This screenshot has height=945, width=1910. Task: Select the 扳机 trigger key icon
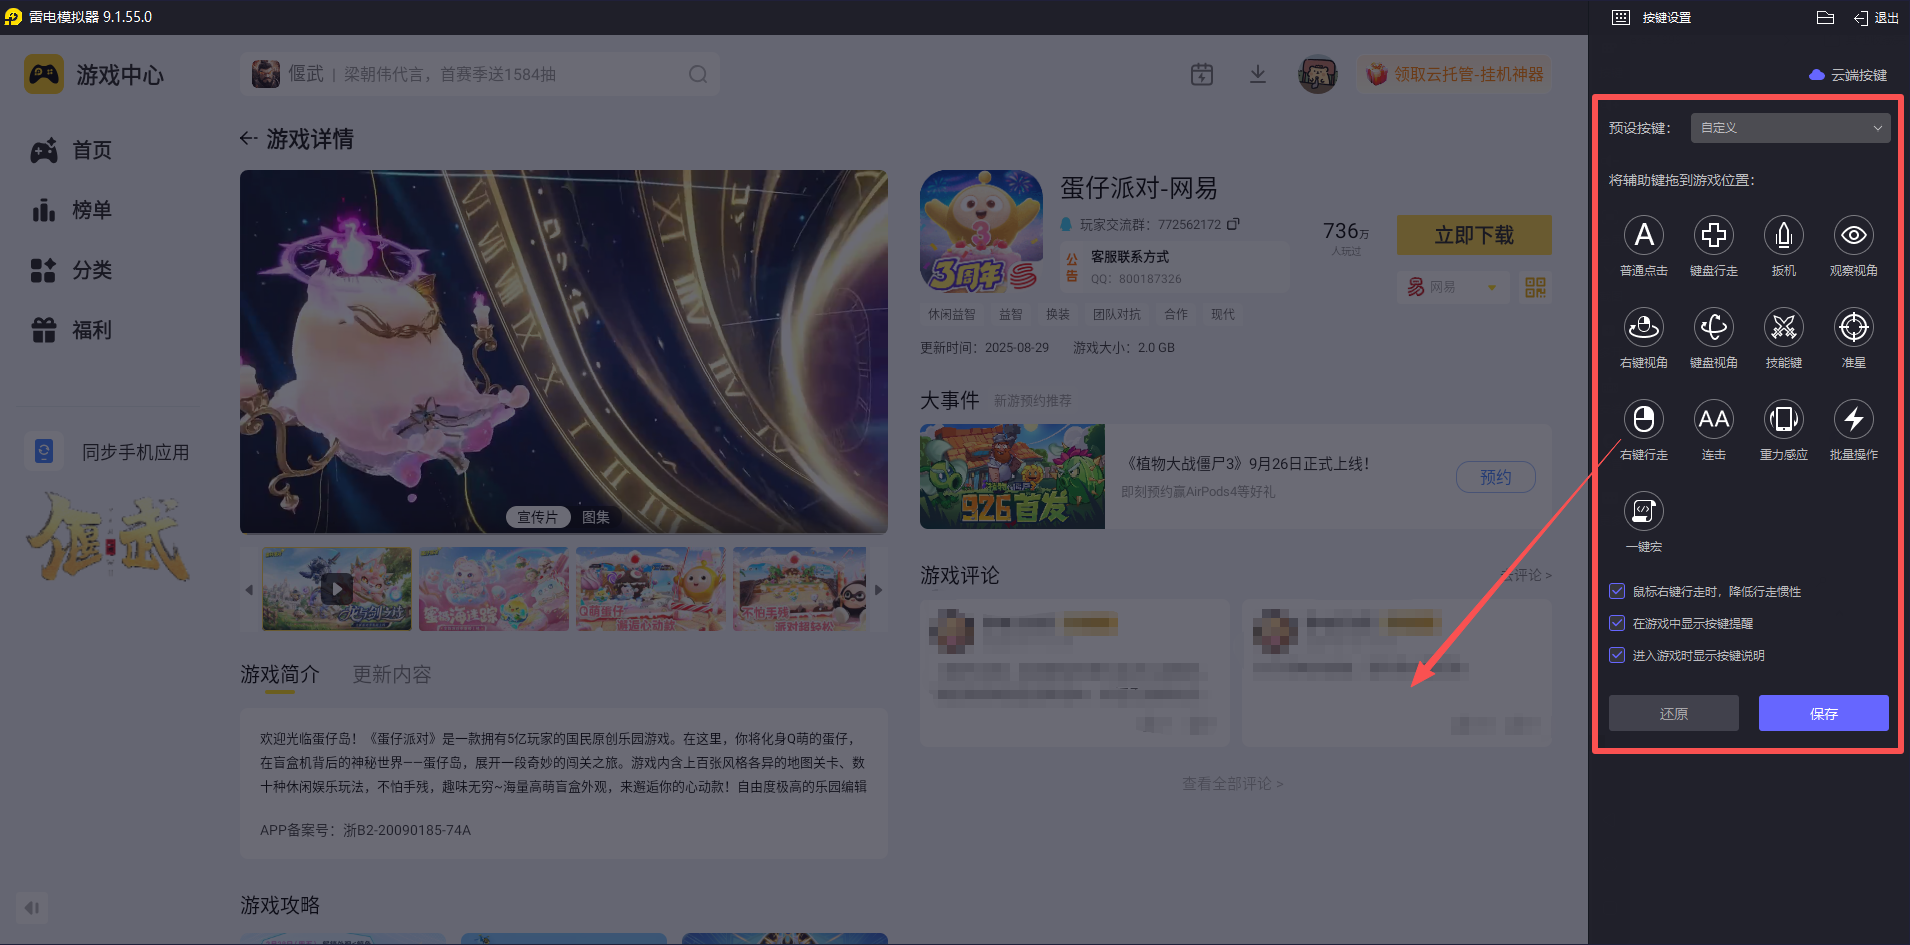pos(1783,235)
